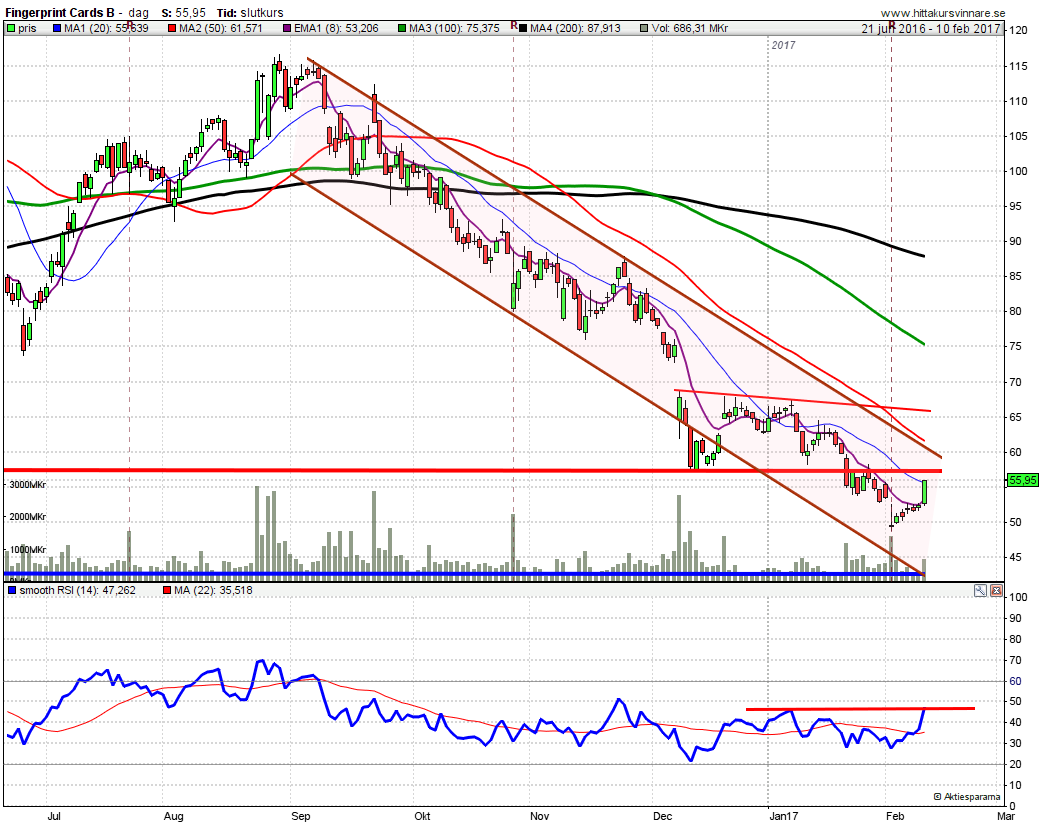The height and width of the screenshot is (829, 1048).
Task: Click the 'S: 55,95' last price in title
Action: (184, 13)
